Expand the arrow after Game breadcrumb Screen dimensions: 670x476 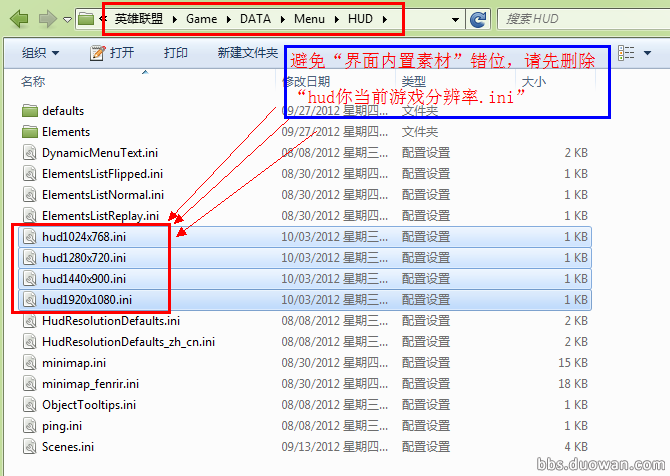pyautogui.click(x=229, y=19)
